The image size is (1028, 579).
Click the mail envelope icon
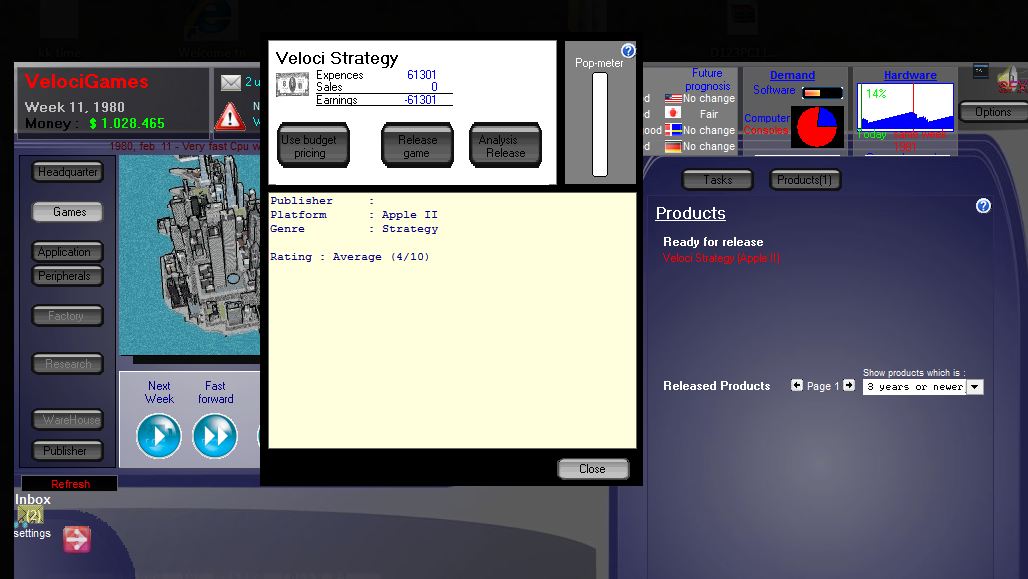tap(231, 83)
